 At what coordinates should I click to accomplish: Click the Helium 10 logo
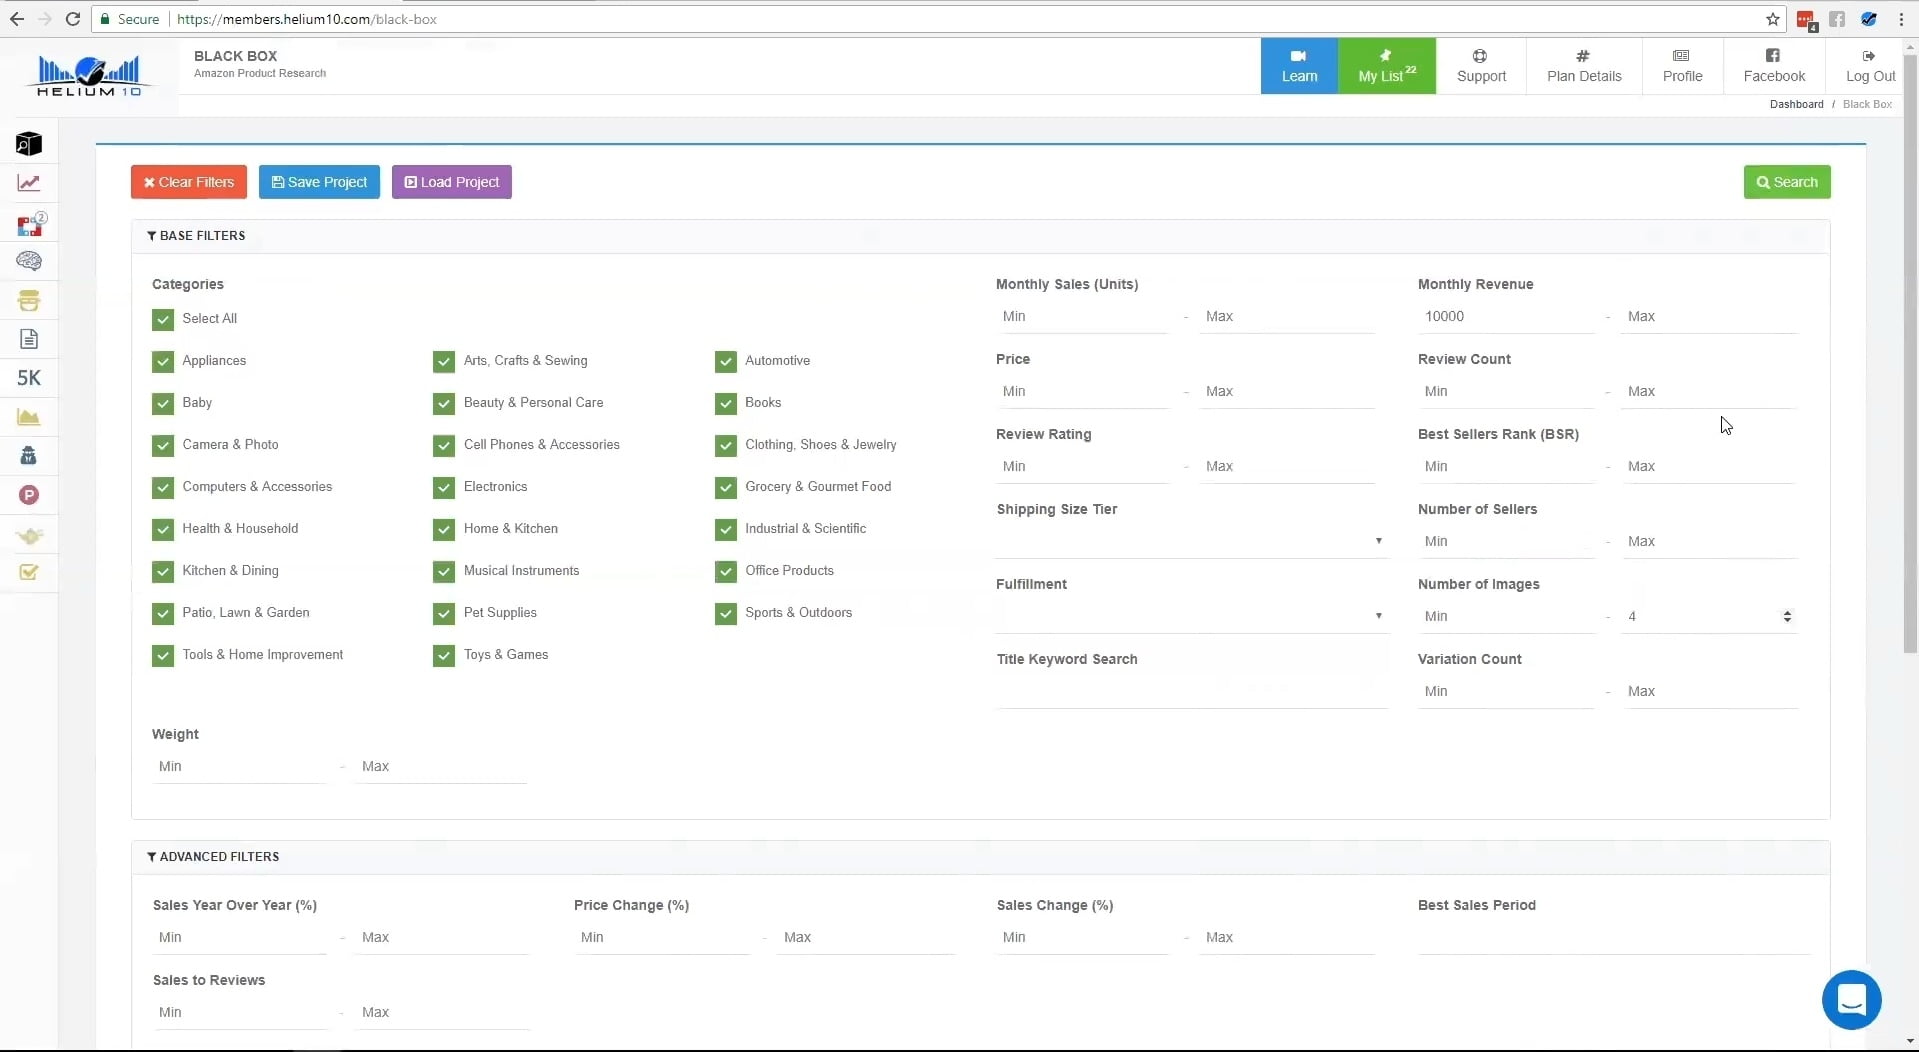89,76
